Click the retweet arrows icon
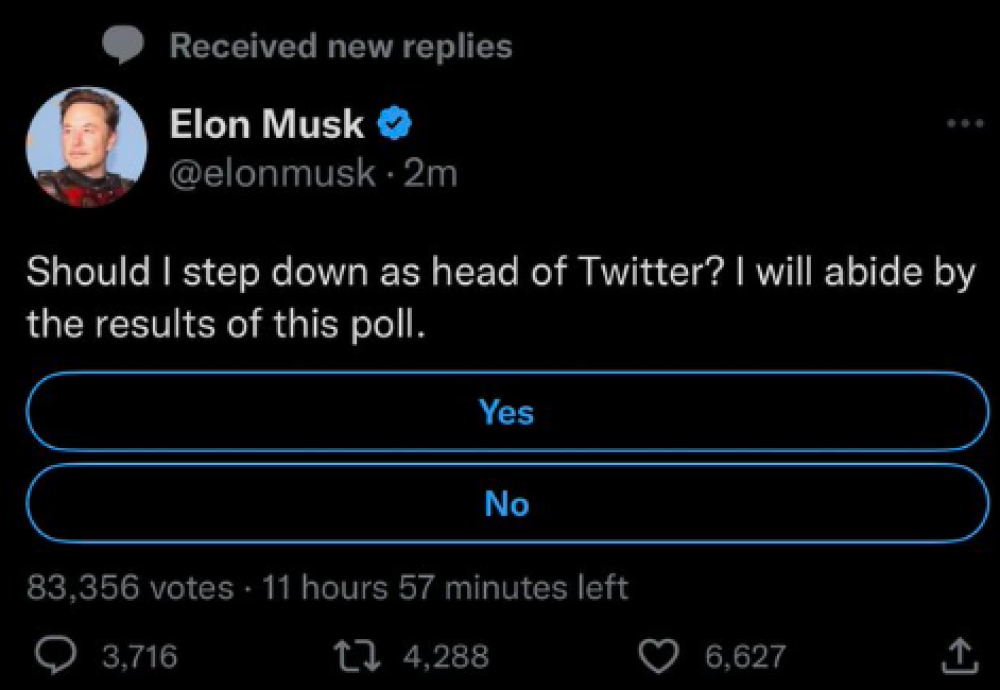This screenshot has height=690, width=1000. (x=357, y=656)
